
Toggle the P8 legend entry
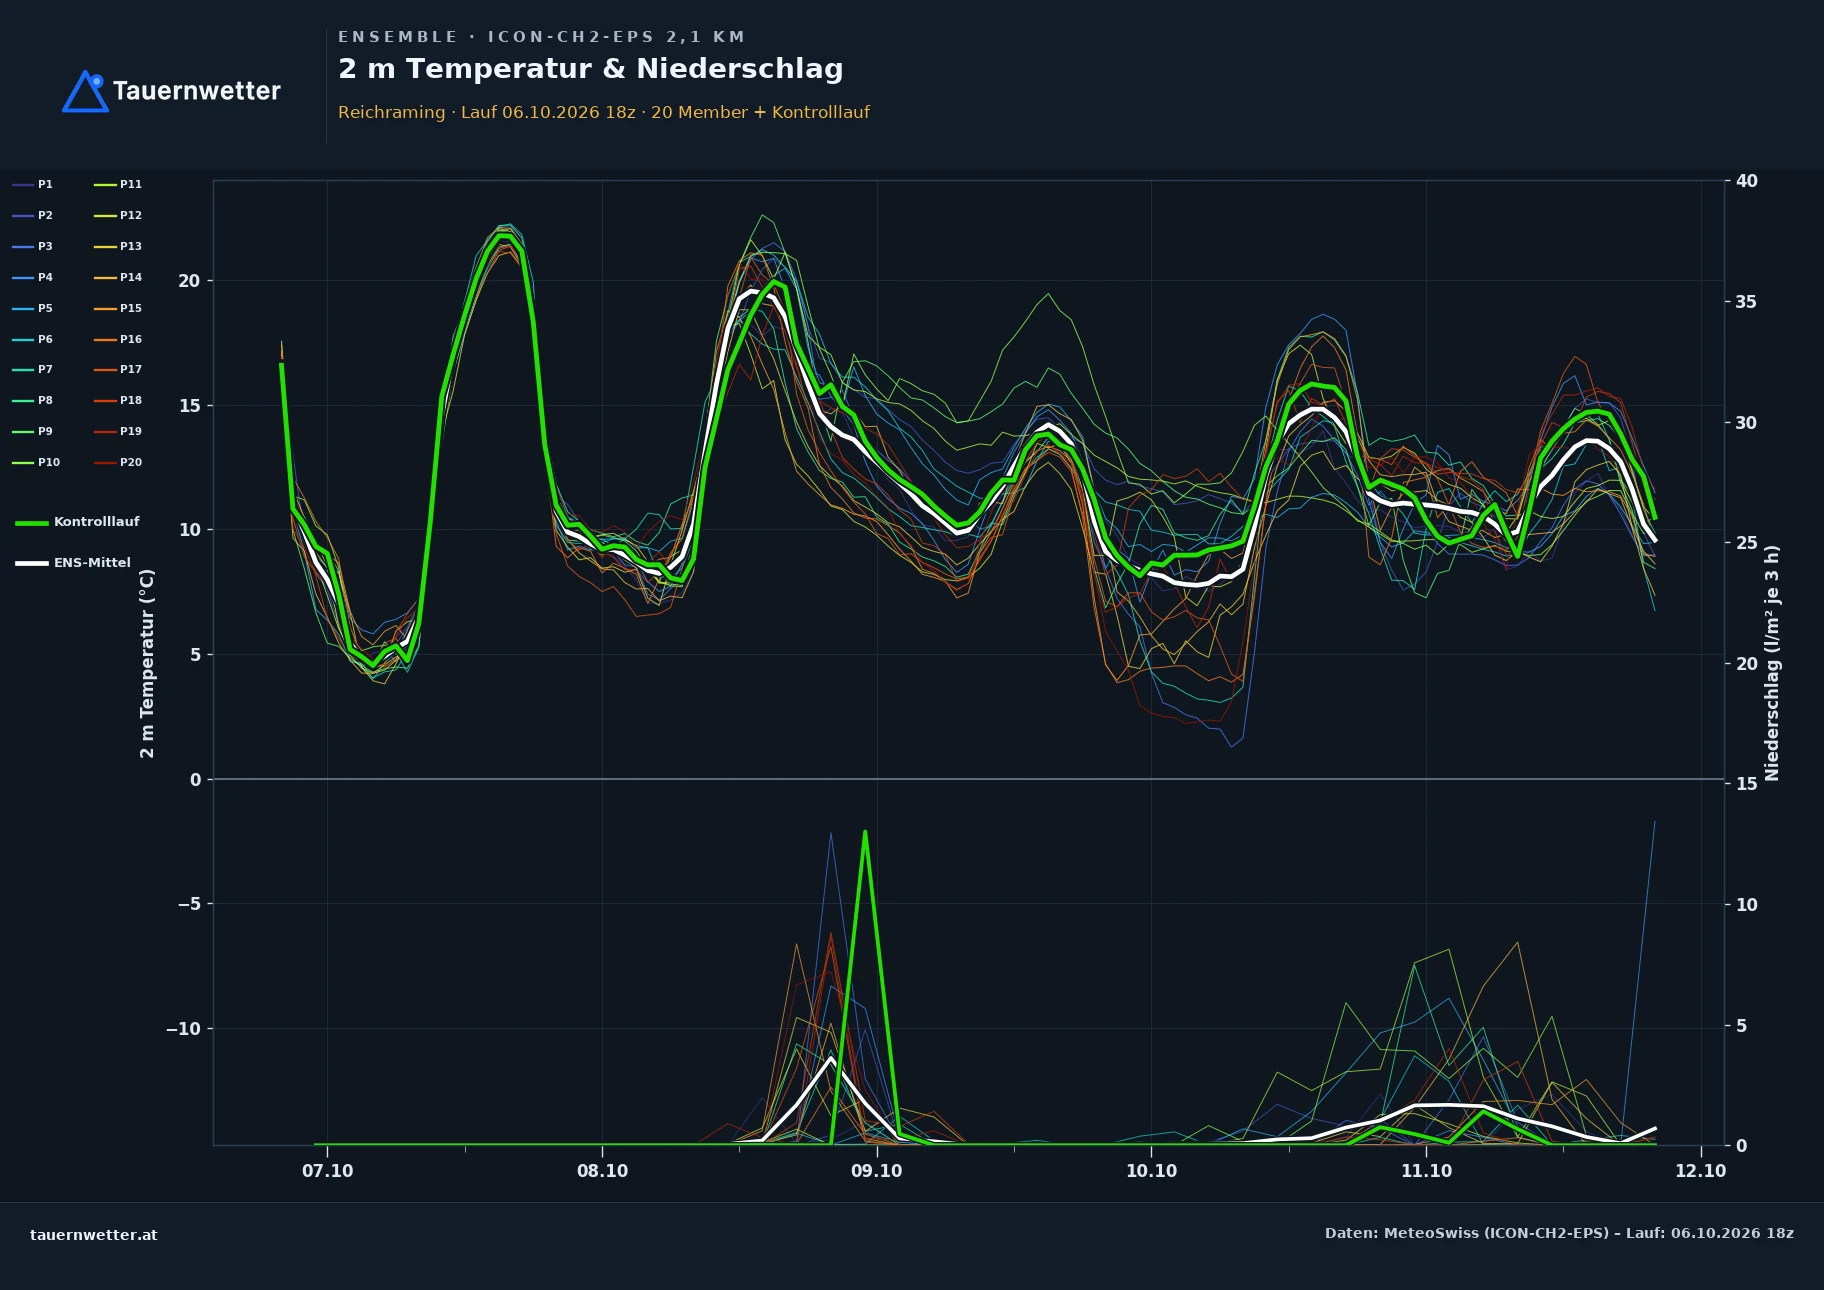point(33,401)
